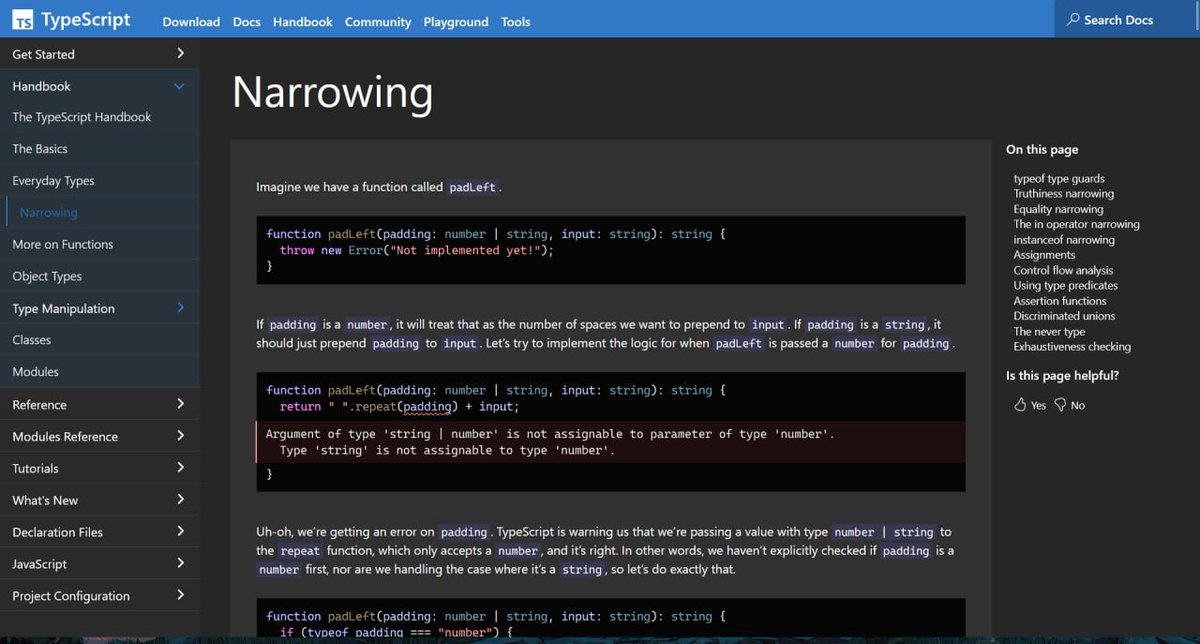Open Everyday Types sidebar page
Viewport: 1200px width, 644px height.
pyautogui.click(x=53, y=181)
